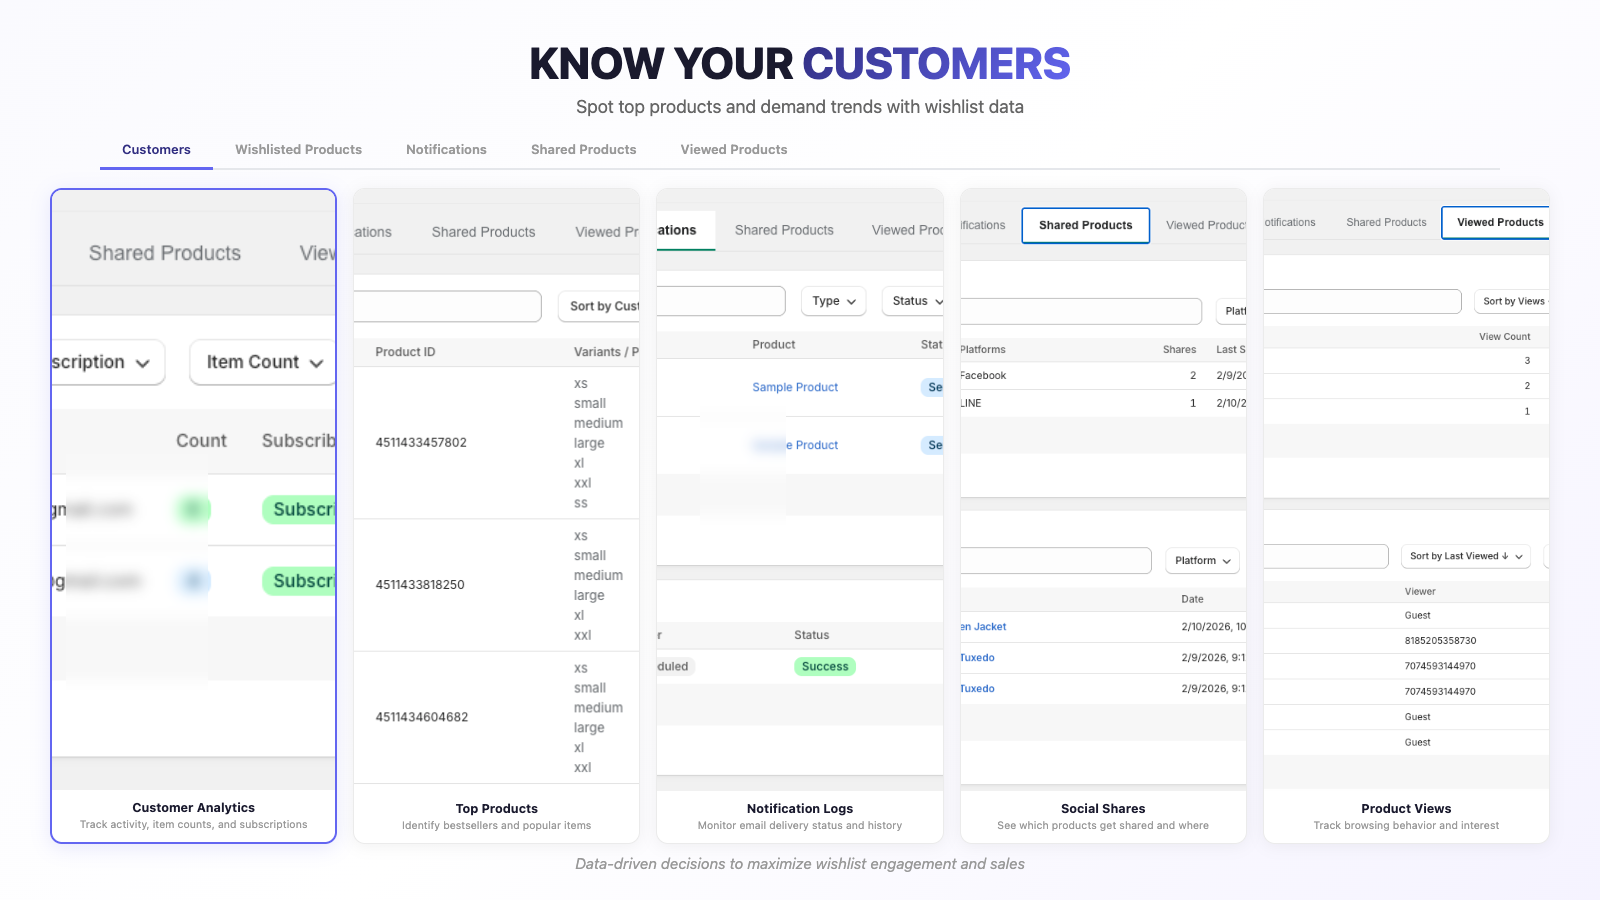Expand the Subscription filter dropdown

tap(103, 362)
